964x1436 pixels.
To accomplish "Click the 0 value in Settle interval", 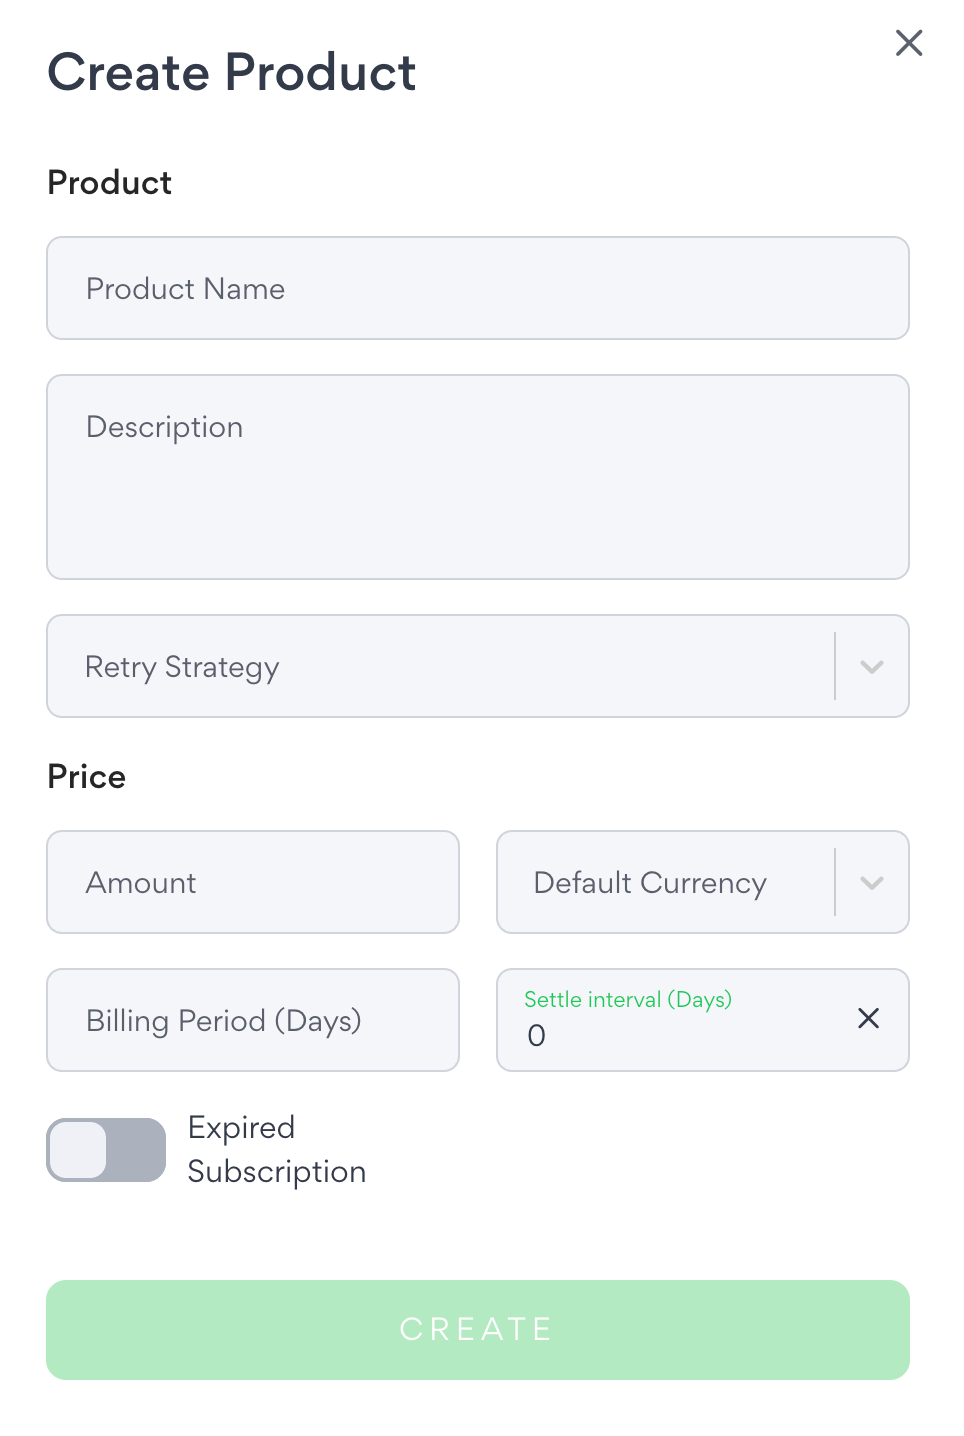I will (x=537, y=1036).
